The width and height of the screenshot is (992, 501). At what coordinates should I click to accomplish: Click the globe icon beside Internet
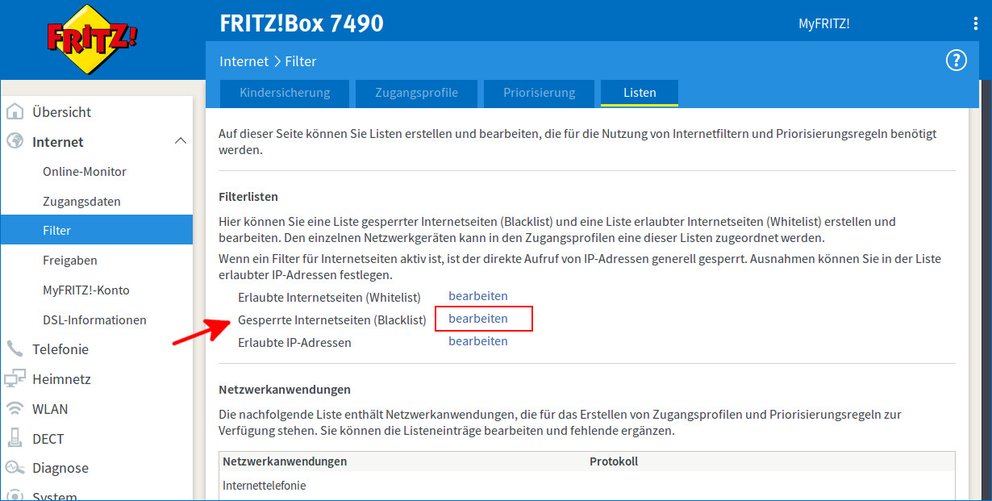pyautogui.click(x=15, y=142)
